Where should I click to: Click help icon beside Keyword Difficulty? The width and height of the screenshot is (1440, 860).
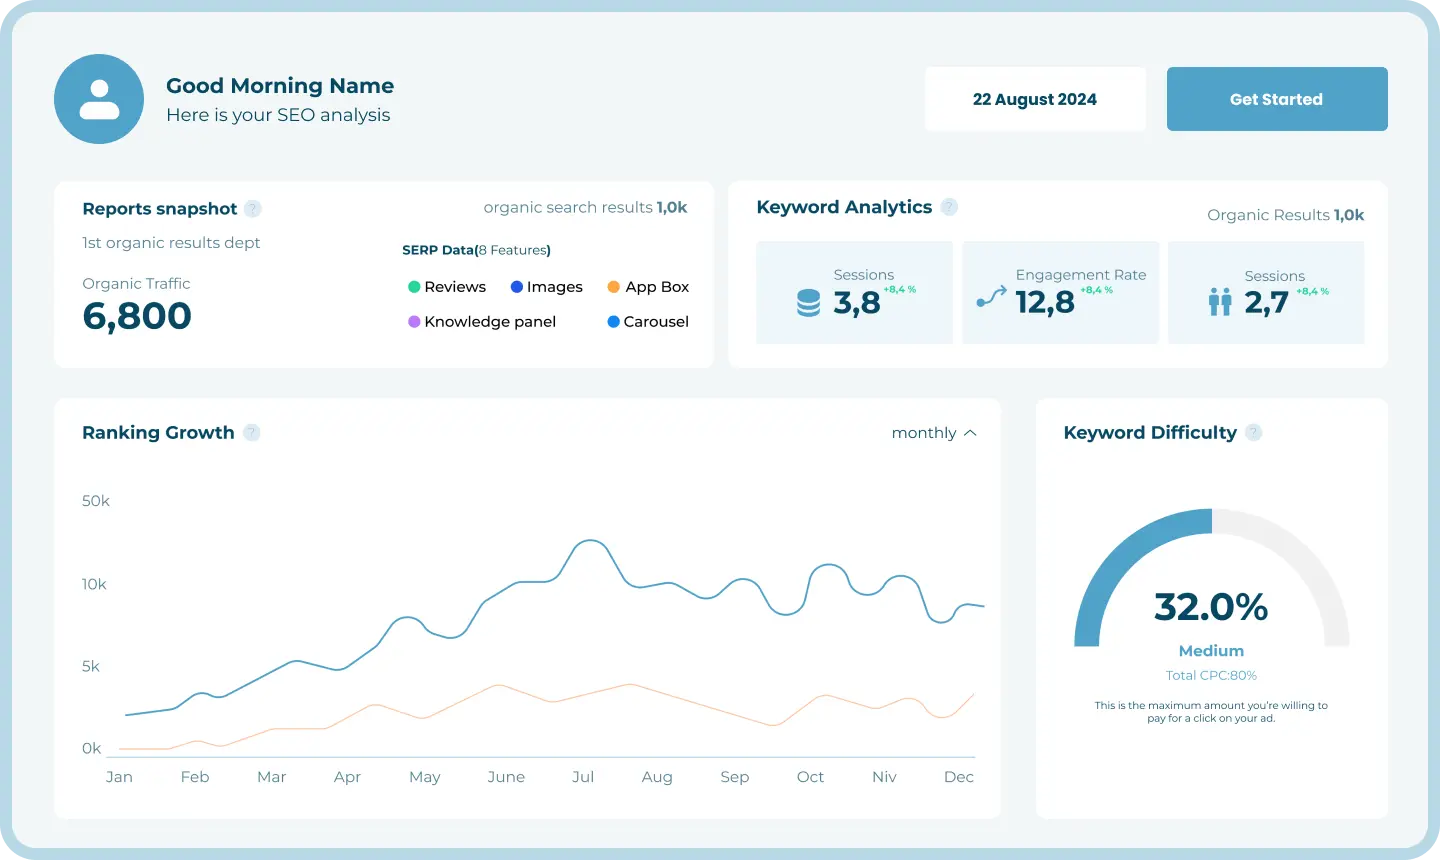coord(1254,432)
